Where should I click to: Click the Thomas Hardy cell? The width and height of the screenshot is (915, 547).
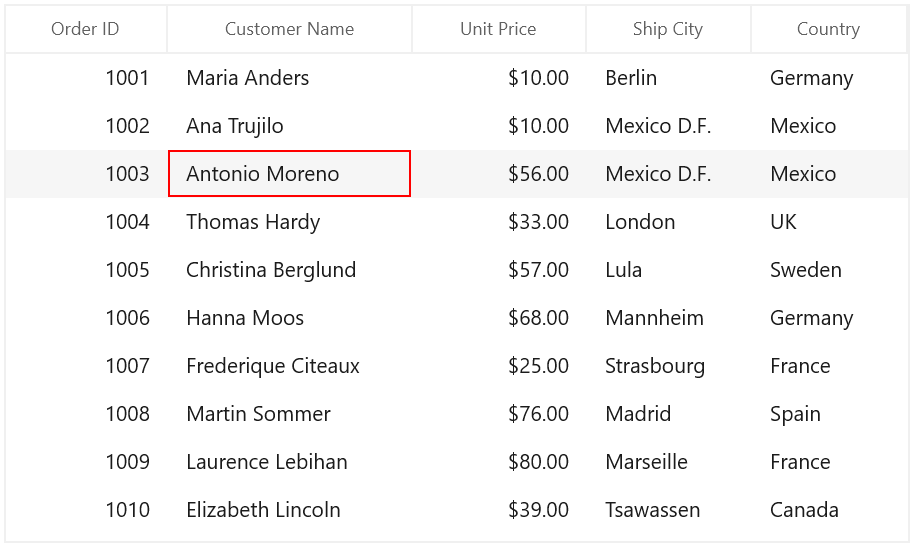289,222
